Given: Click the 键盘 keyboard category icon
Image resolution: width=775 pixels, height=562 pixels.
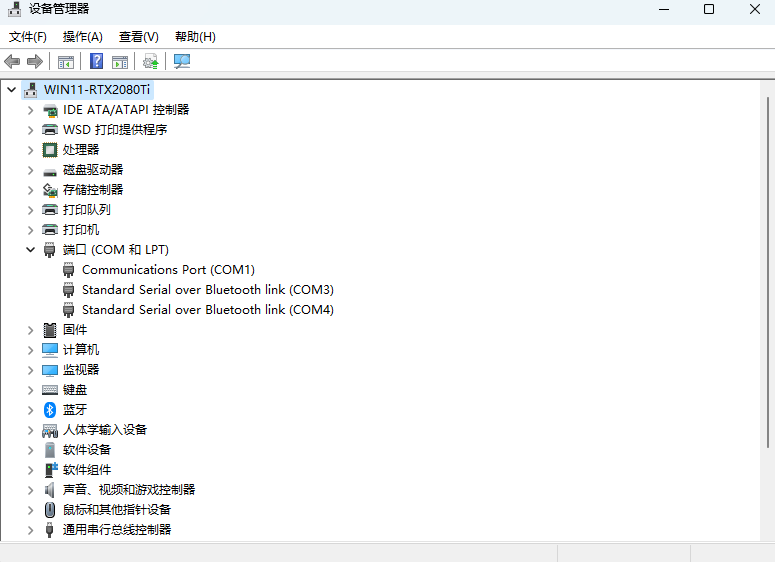Looking at the screenshot, I should [50, 390].
